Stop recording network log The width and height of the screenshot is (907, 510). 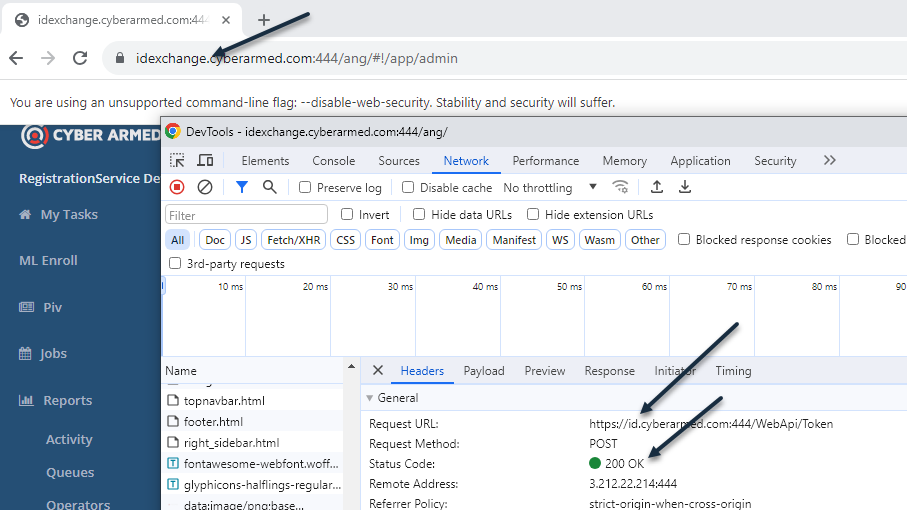(177, 187)
